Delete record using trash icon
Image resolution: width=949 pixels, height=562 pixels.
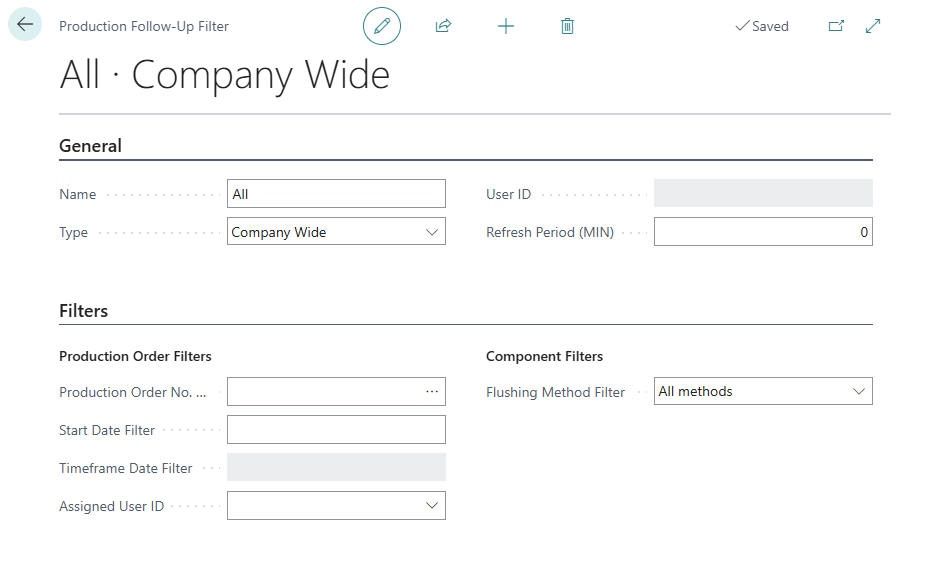[567, 26]
